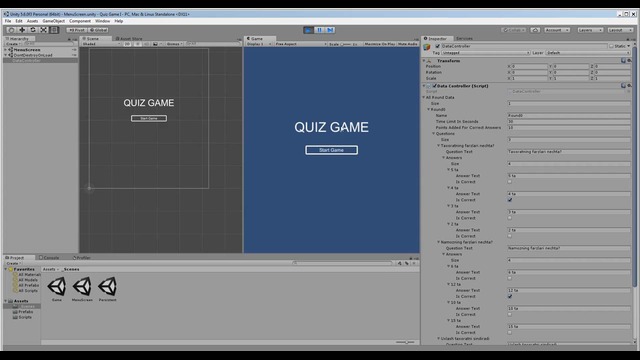Toggle DataController active checkbox

pos(438,46)
